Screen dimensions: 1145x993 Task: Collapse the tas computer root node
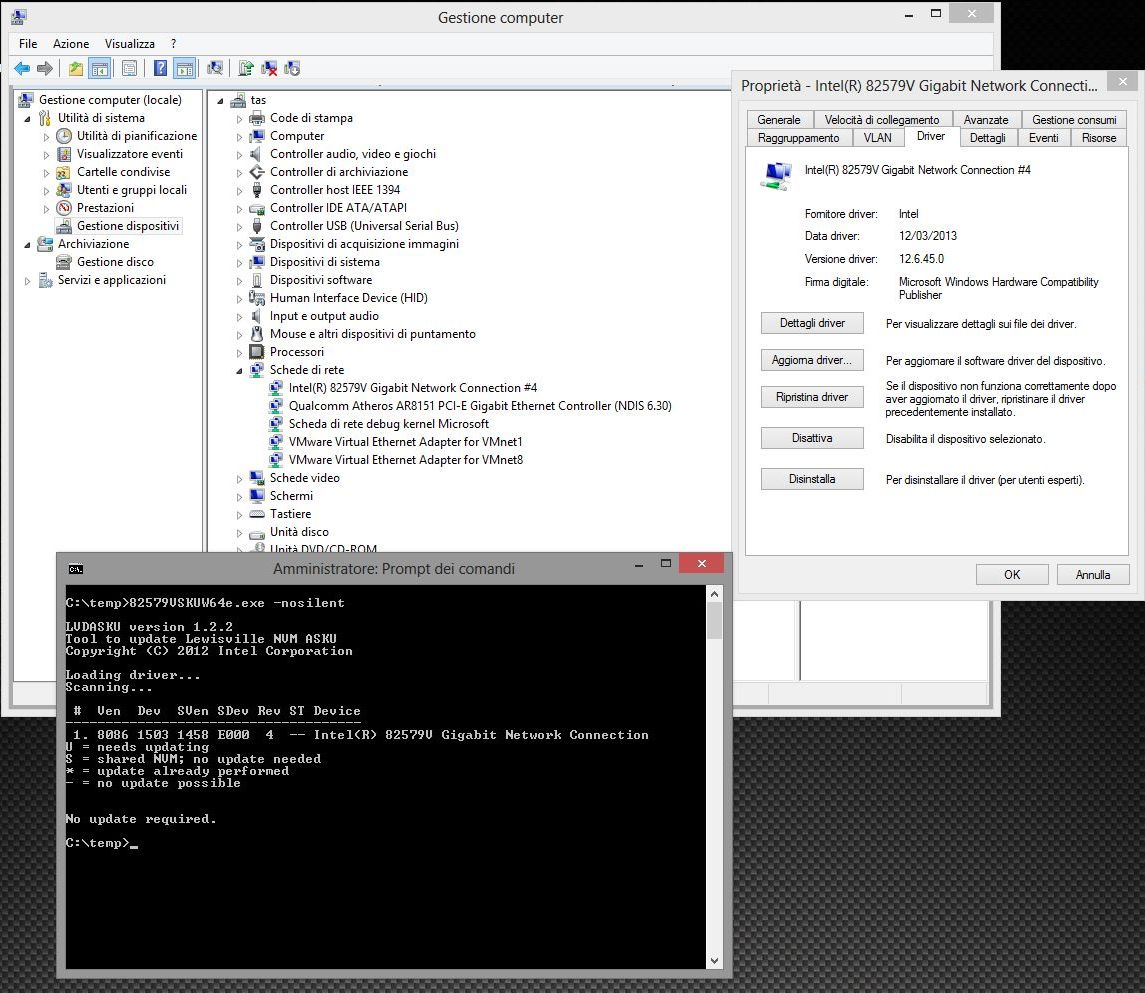[x=220, y=101]
